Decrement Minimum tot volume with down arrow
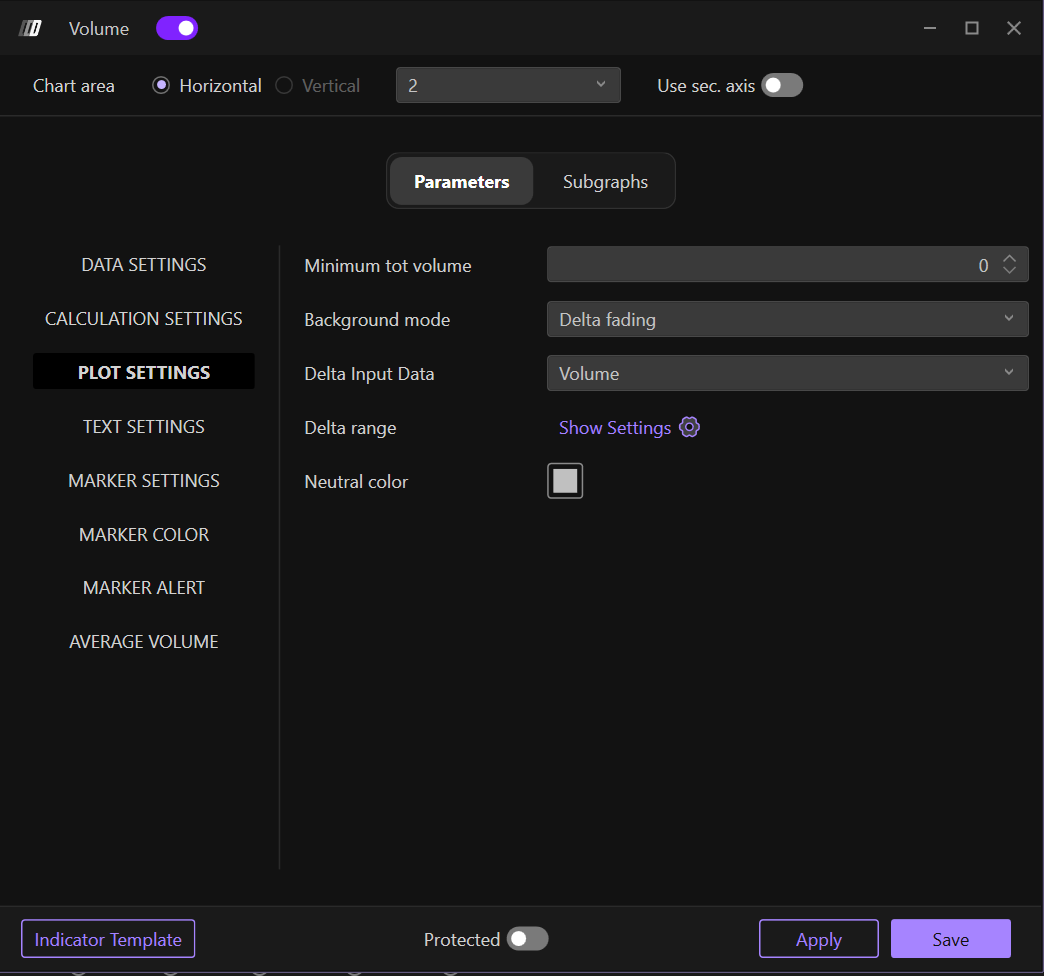 [x=1009, y=271]
